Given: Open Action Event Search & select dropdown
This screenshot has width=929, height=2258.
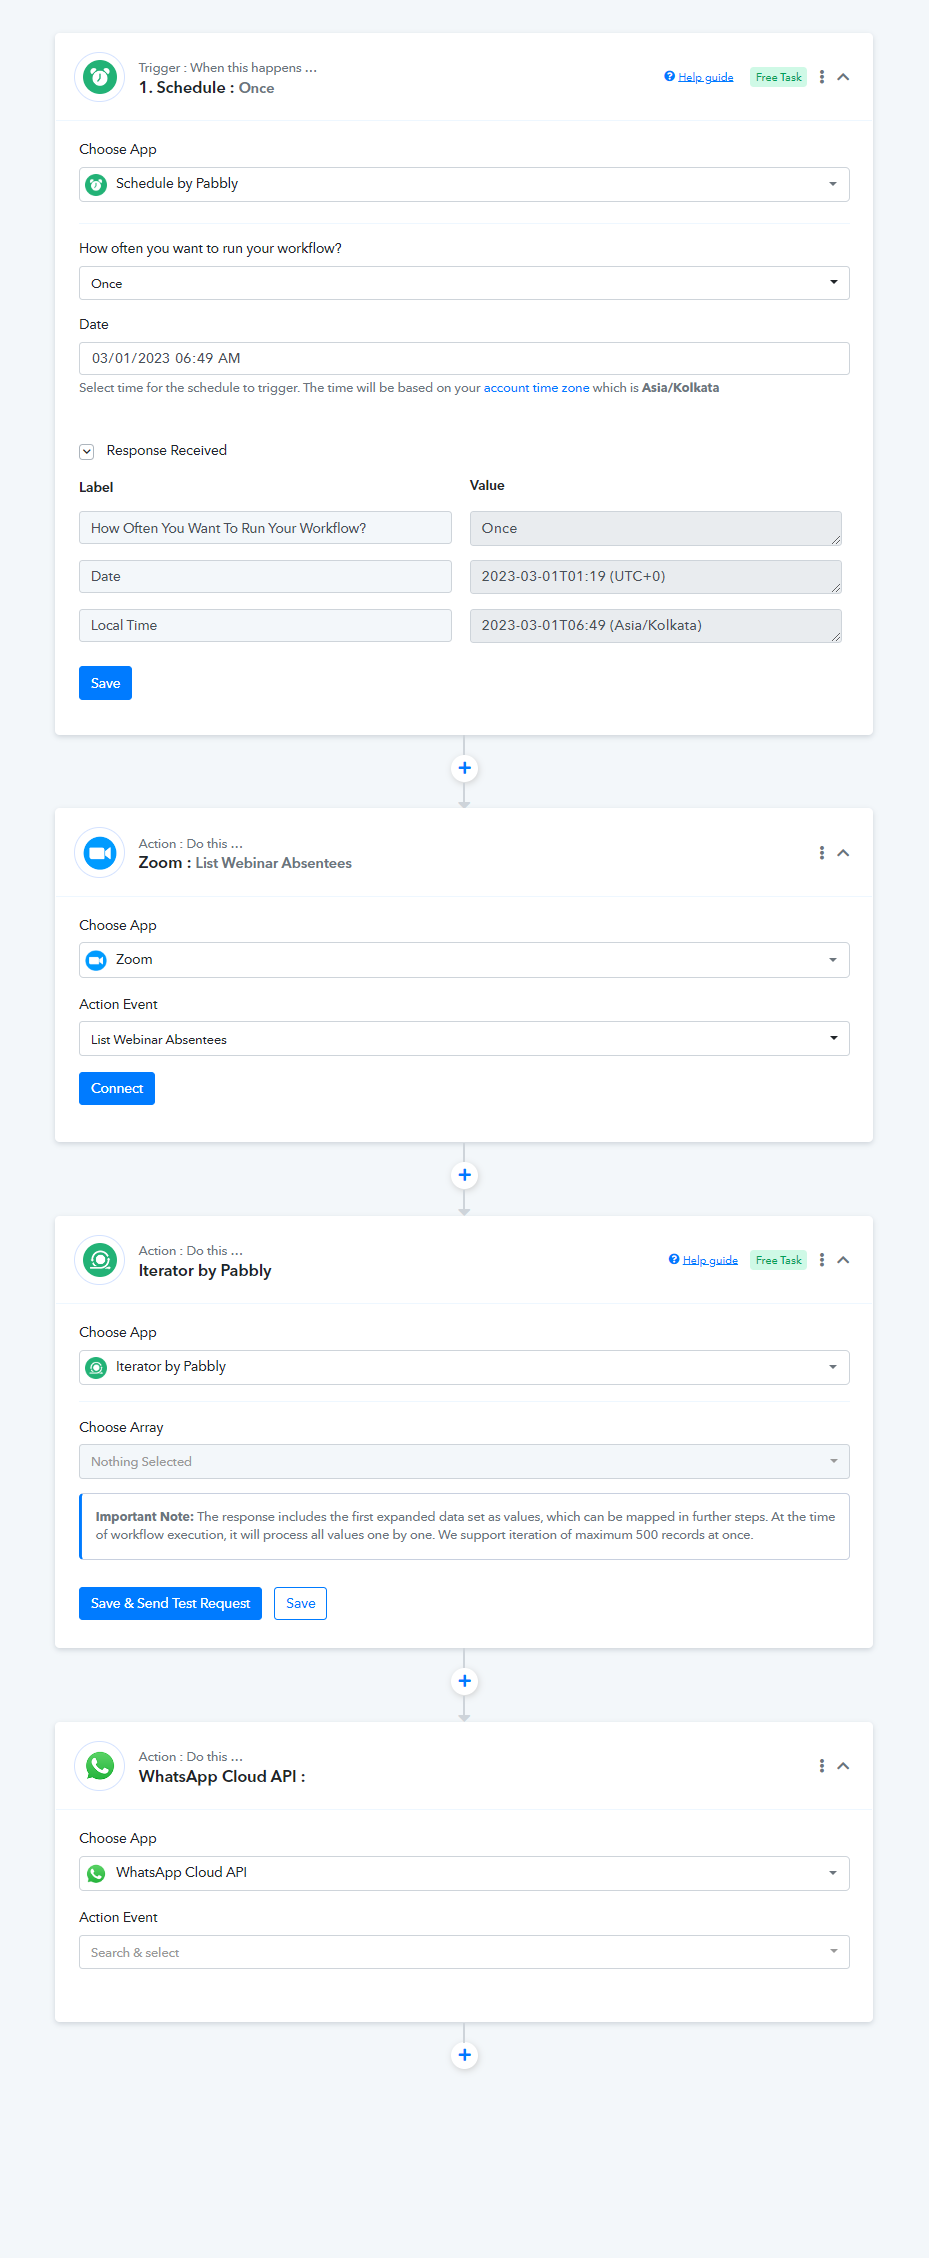Looking at the screenshot, I should pyautogui.click(x=464, y=1952).
